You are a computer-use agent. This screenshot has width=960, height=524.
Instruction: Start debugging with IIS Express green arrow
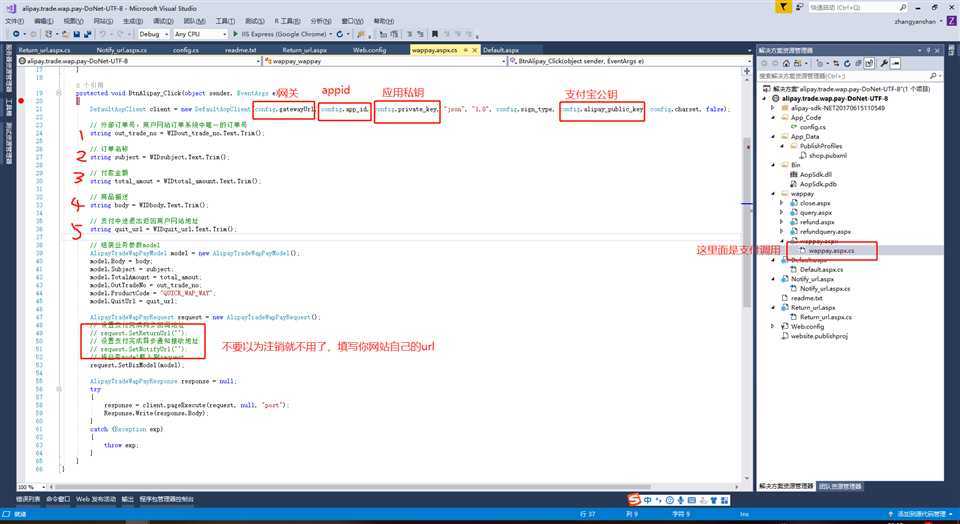click(236, 34)
